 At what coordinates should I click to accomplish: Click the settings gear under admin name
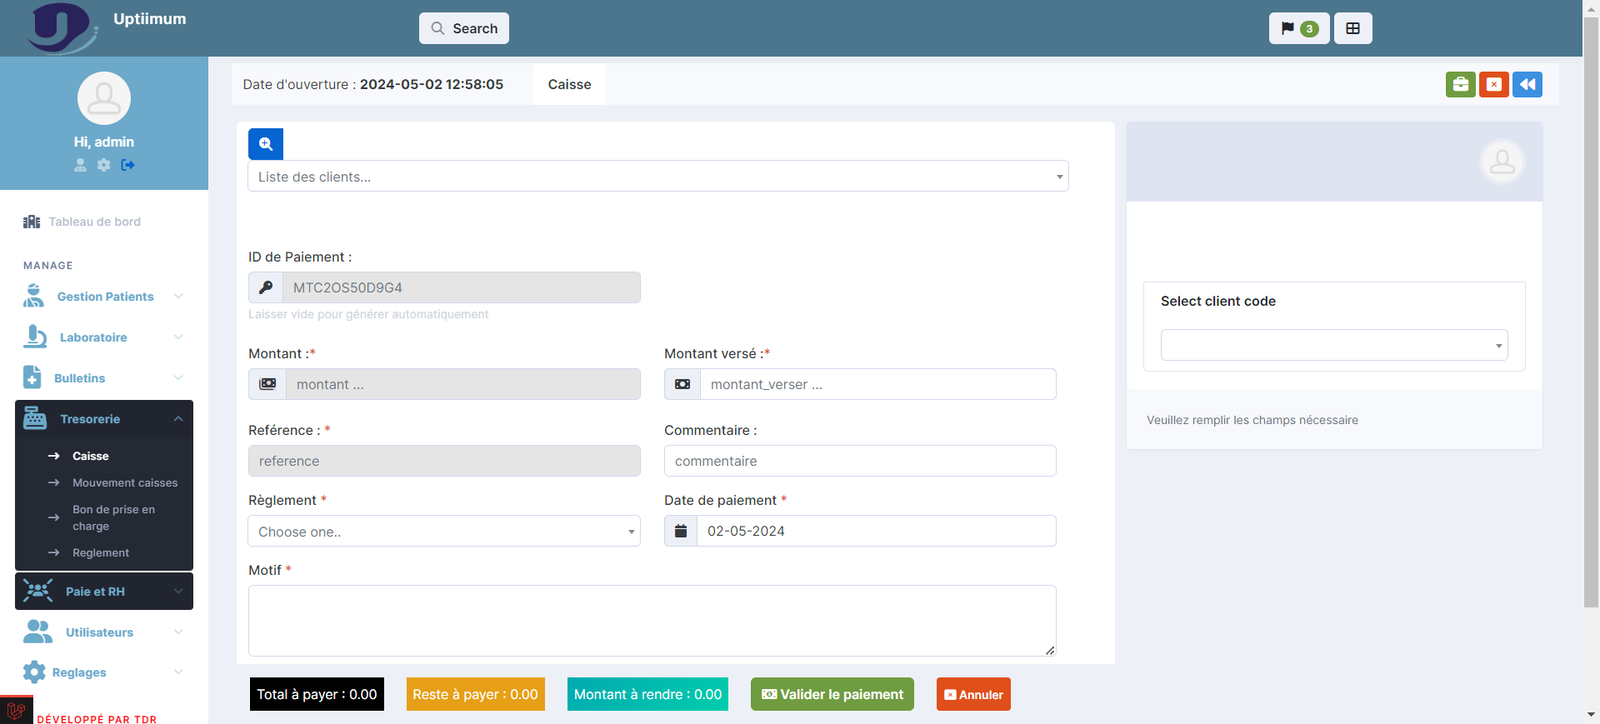click(x=104, y=165)
